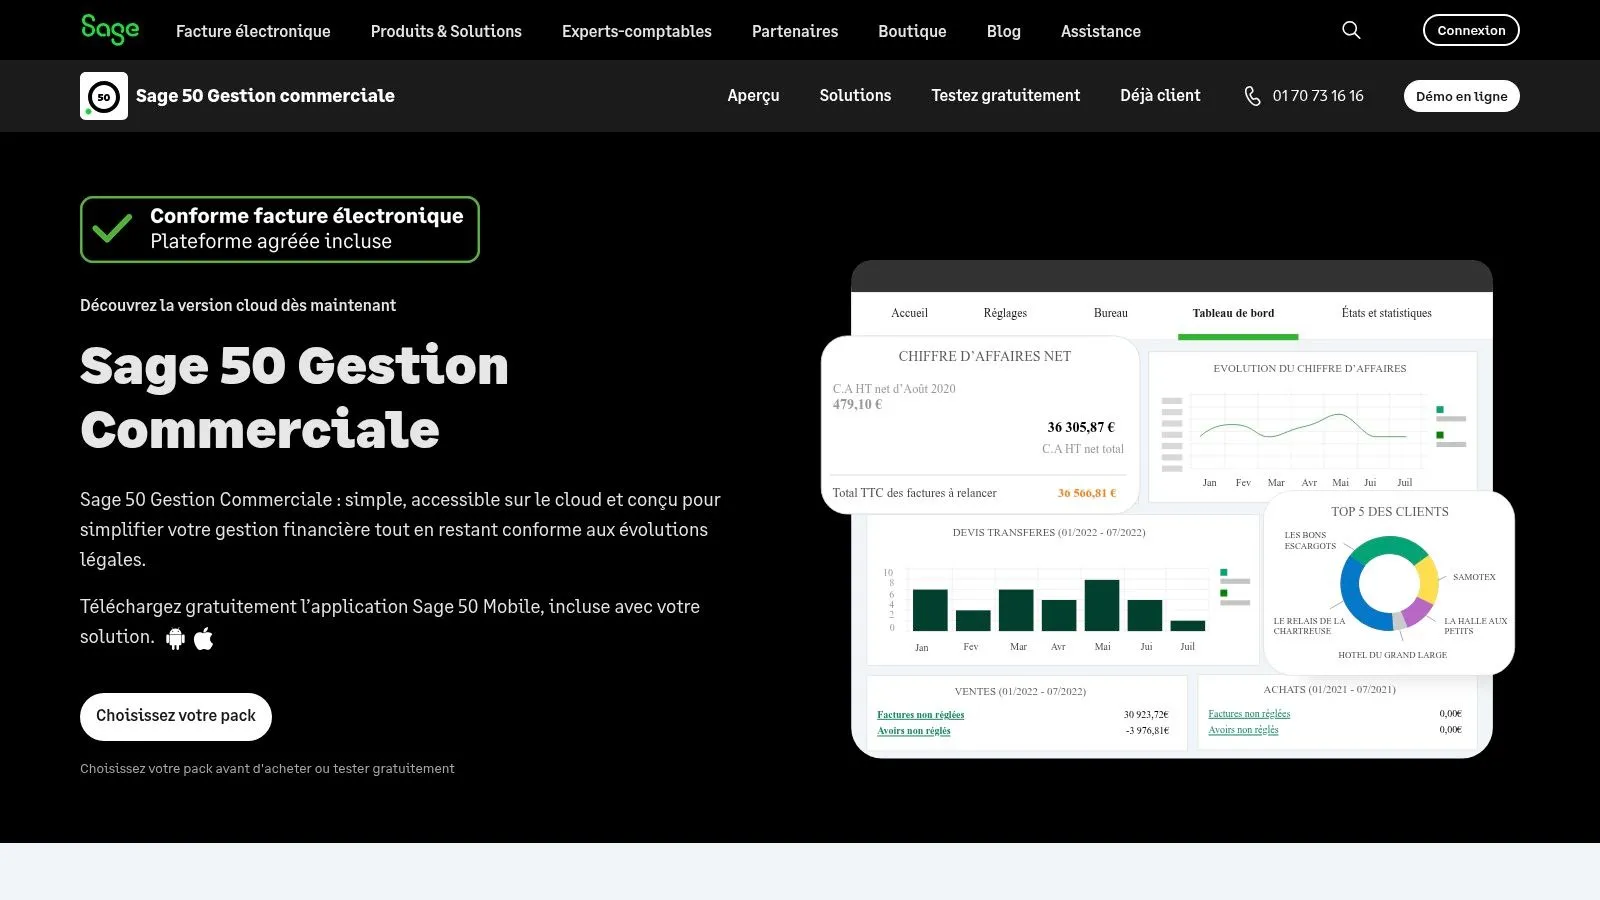Click 'Tableau de bord' tab in dashboard image

[1233, 313]
